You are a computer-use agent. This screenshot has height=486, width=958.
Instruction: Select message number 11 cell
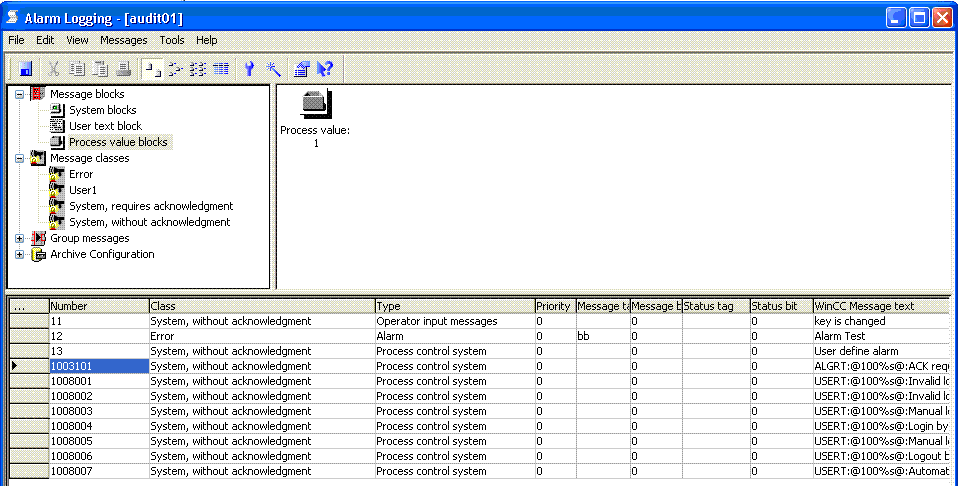tap(99, 321)
